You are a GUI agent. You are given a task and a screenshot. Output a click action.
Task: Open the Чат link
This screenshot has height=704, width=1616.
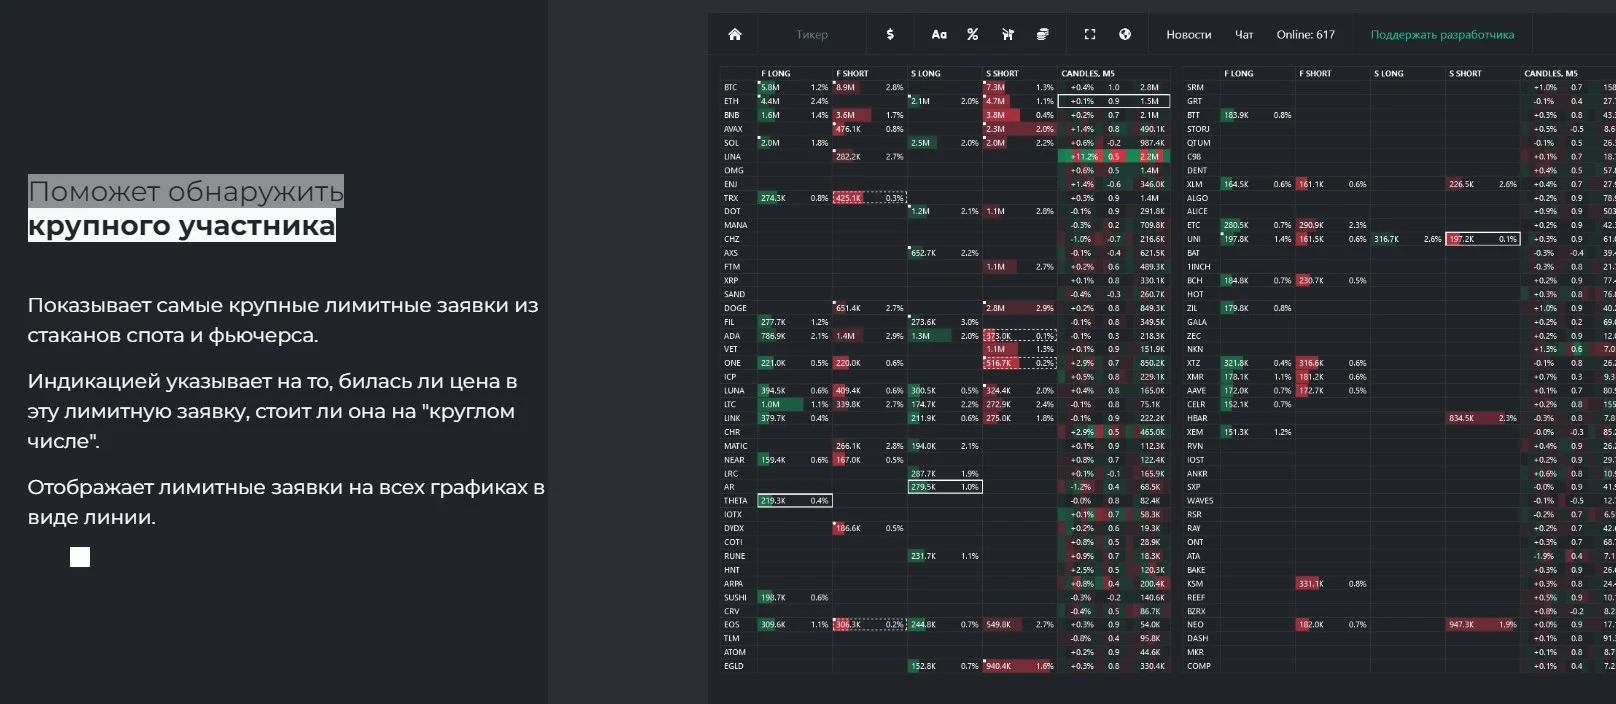click(1244, 34)
